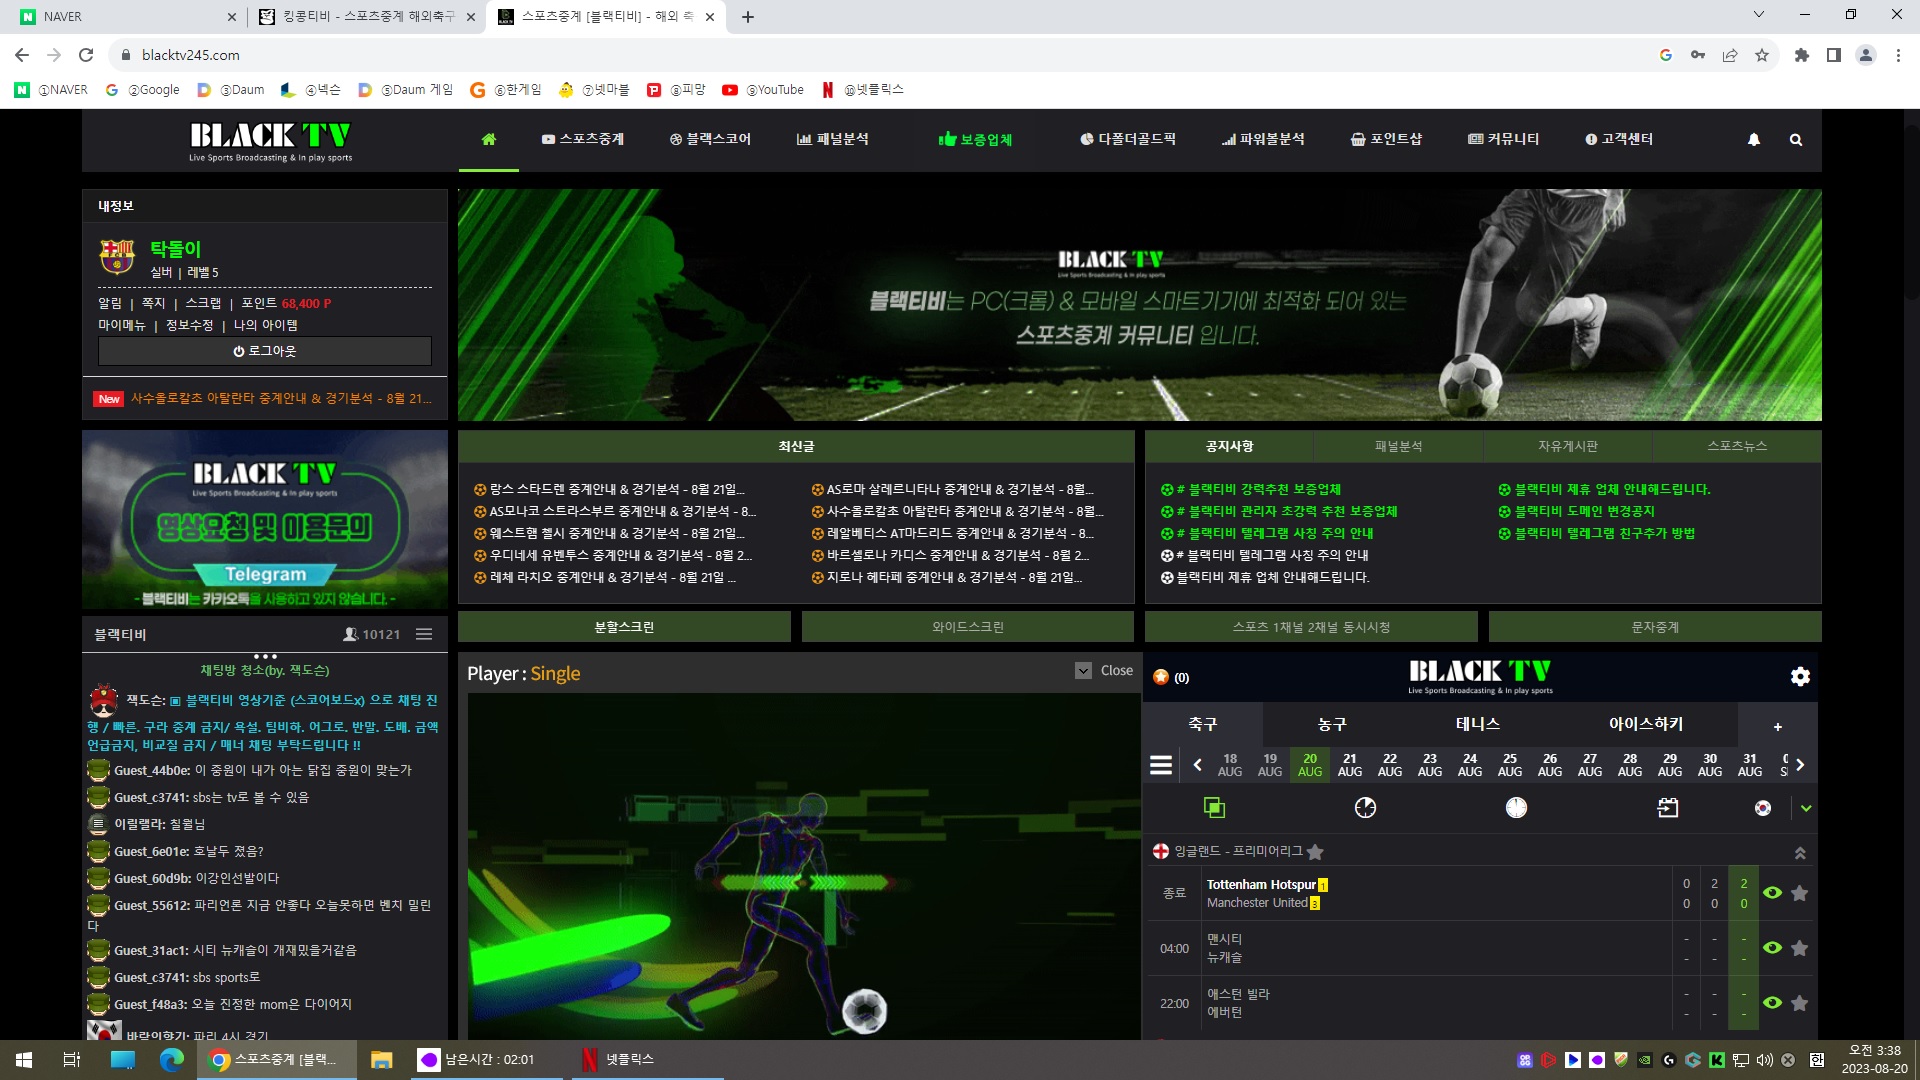Image resolution: width=1920 pixels, height=1080 pixels.
Task: Select 23 AUG in date strip
Action: [1429, 765]
